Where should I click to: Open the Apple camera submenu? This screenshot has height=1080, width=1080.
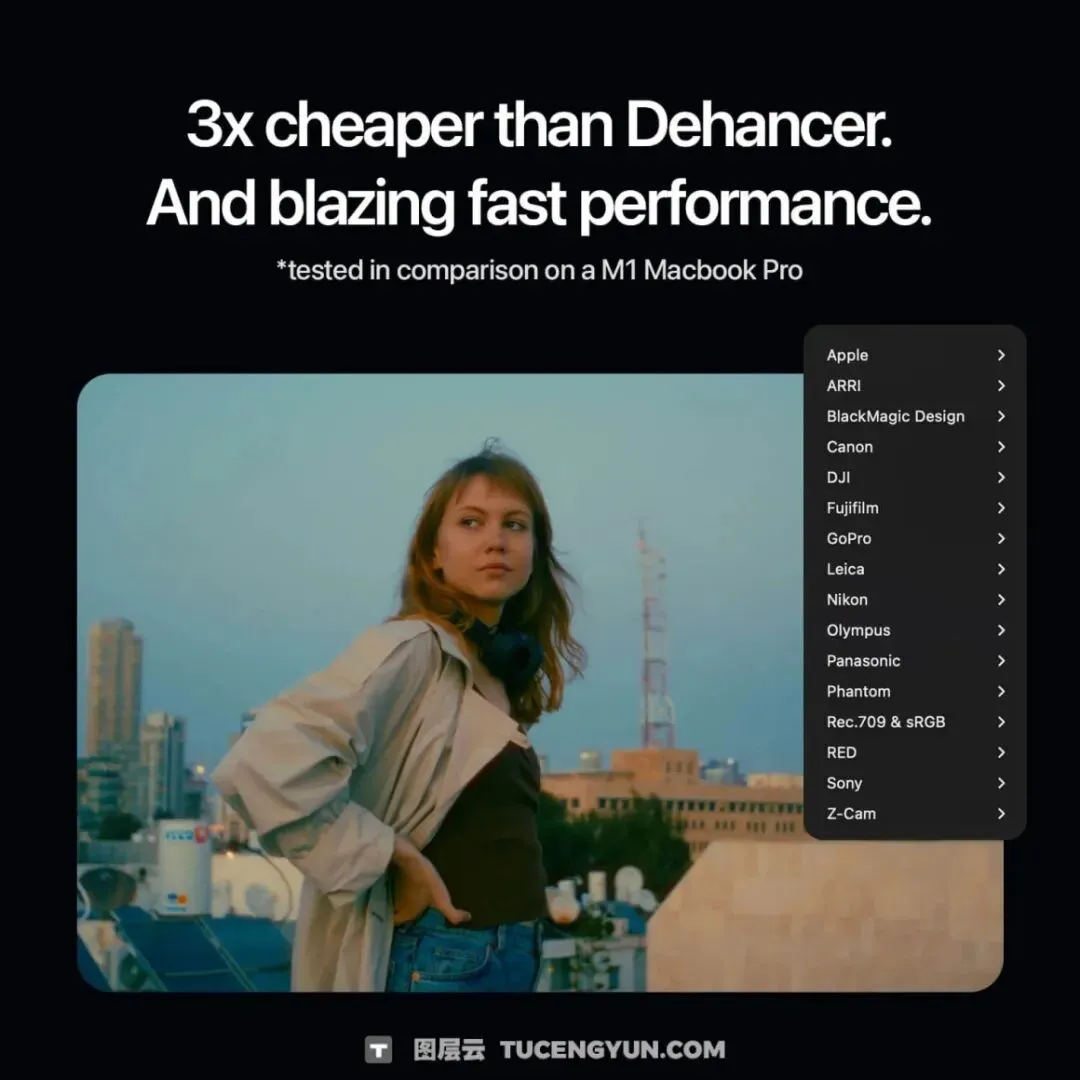pyautogui.click(x=915, y=355)
